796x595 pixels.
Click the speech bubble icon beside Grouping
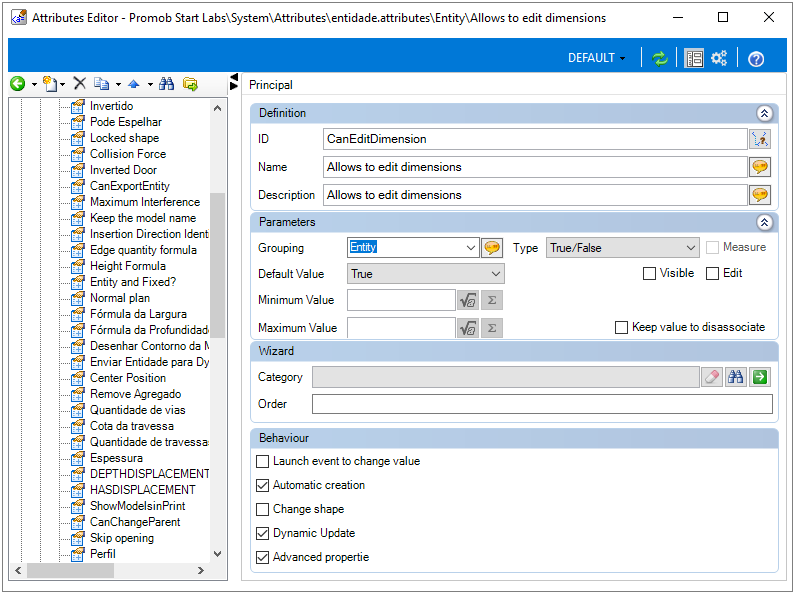[x=491, y=248]
